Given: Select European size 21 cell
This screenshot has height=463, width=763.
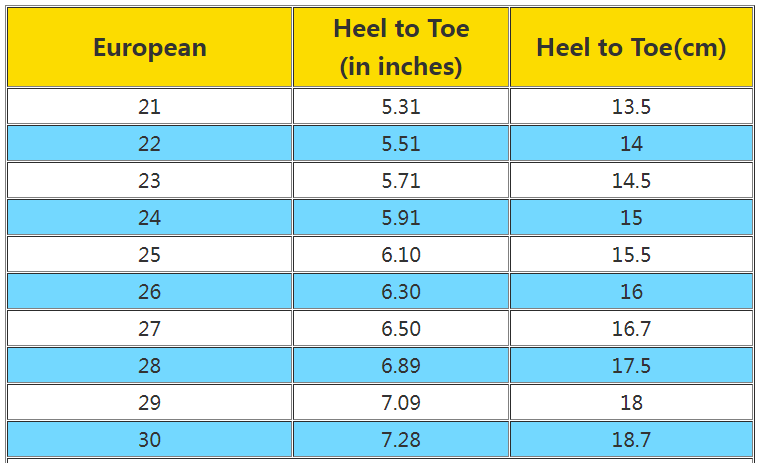Looking at the screenshot, I should [x=149, y=106].
